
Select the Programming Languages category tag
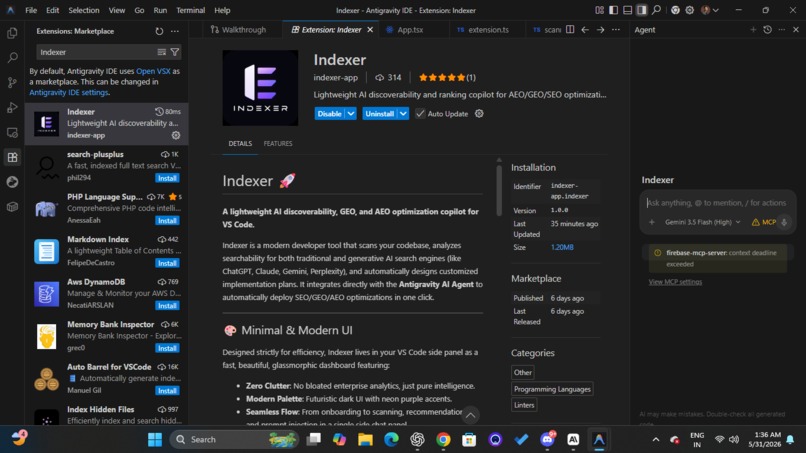(x=552, y=389)
